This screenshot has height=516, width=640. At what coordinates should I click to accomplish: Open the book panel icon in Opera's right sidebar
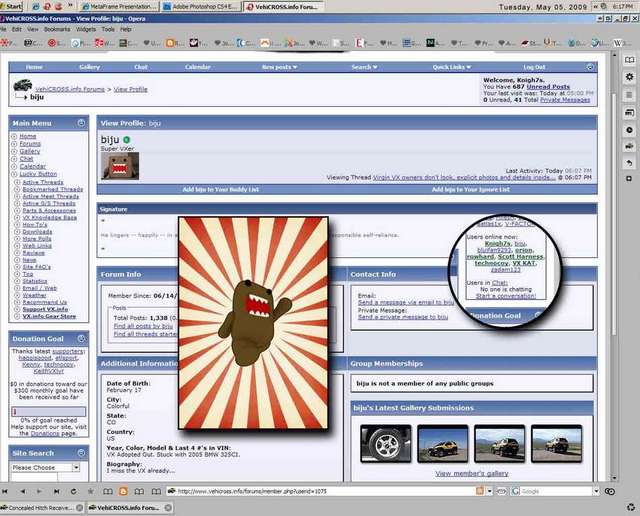pyautogui.click(x=629, y=60)
